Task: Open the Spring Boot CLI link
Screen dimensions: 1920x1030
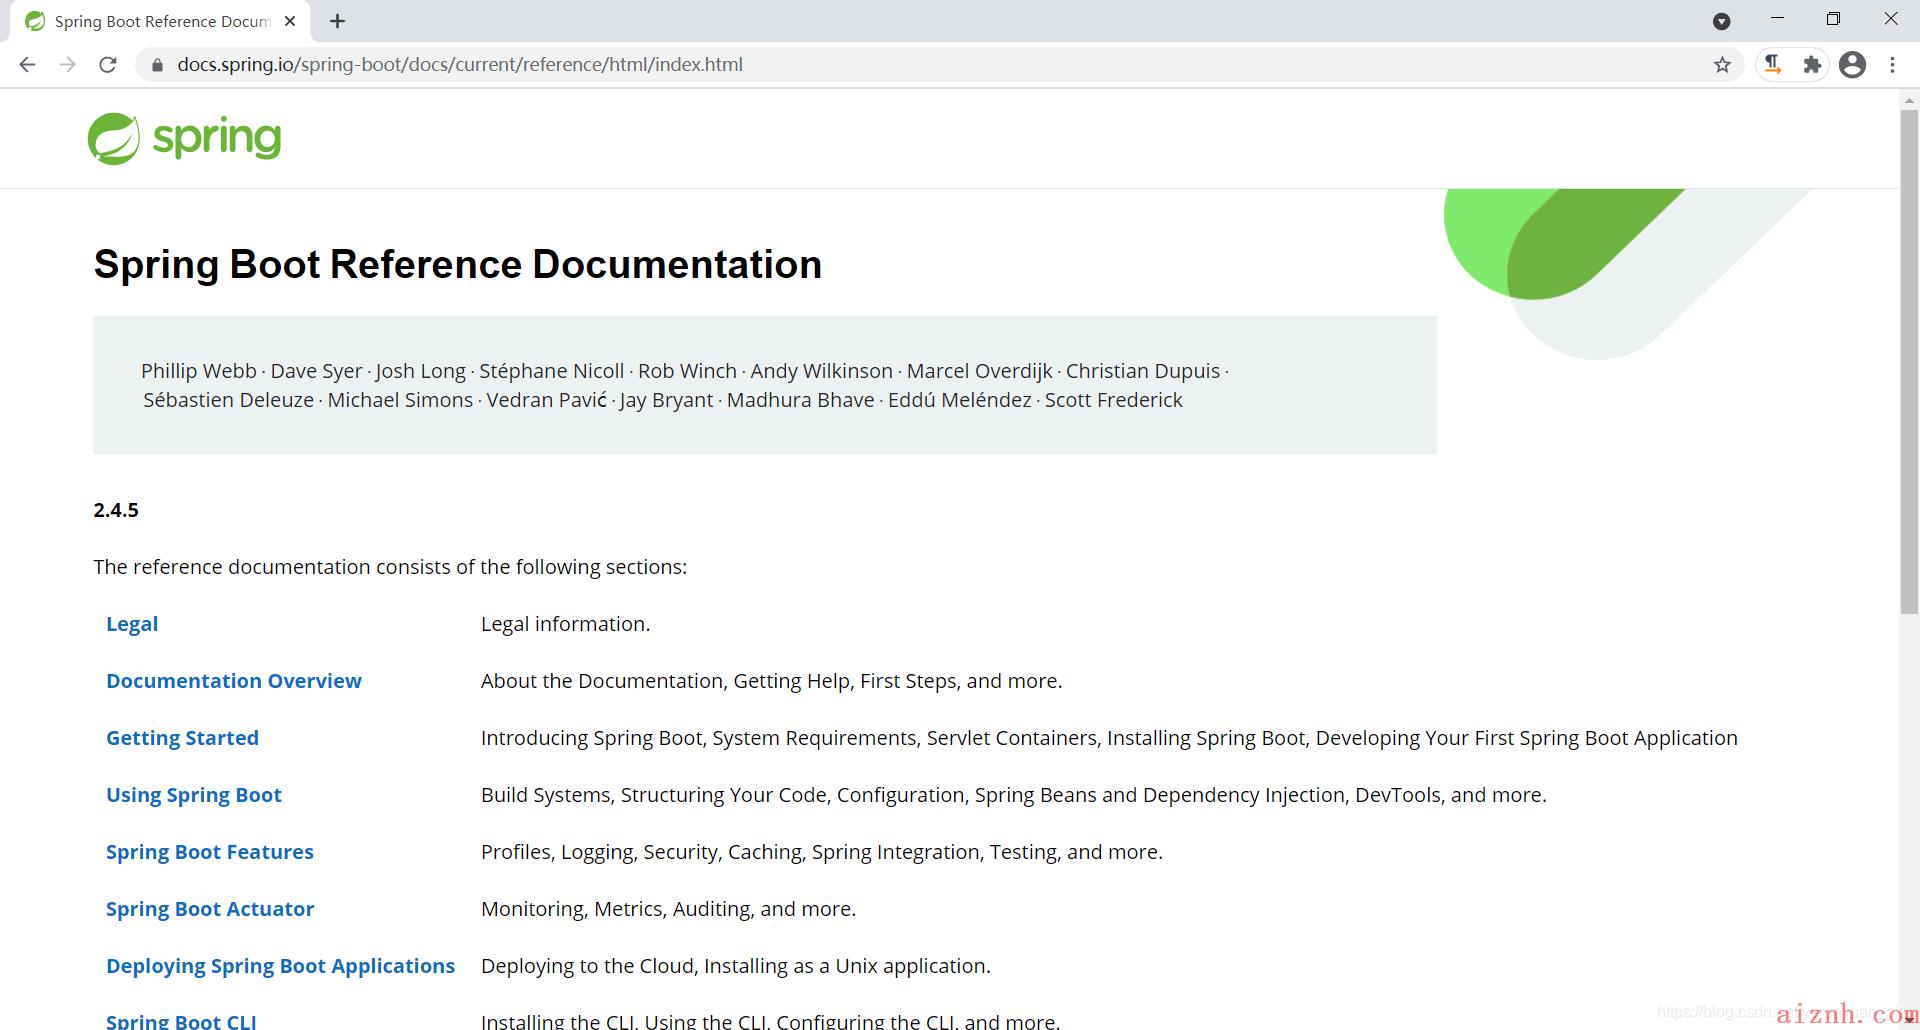Action: pos(181,1021)
